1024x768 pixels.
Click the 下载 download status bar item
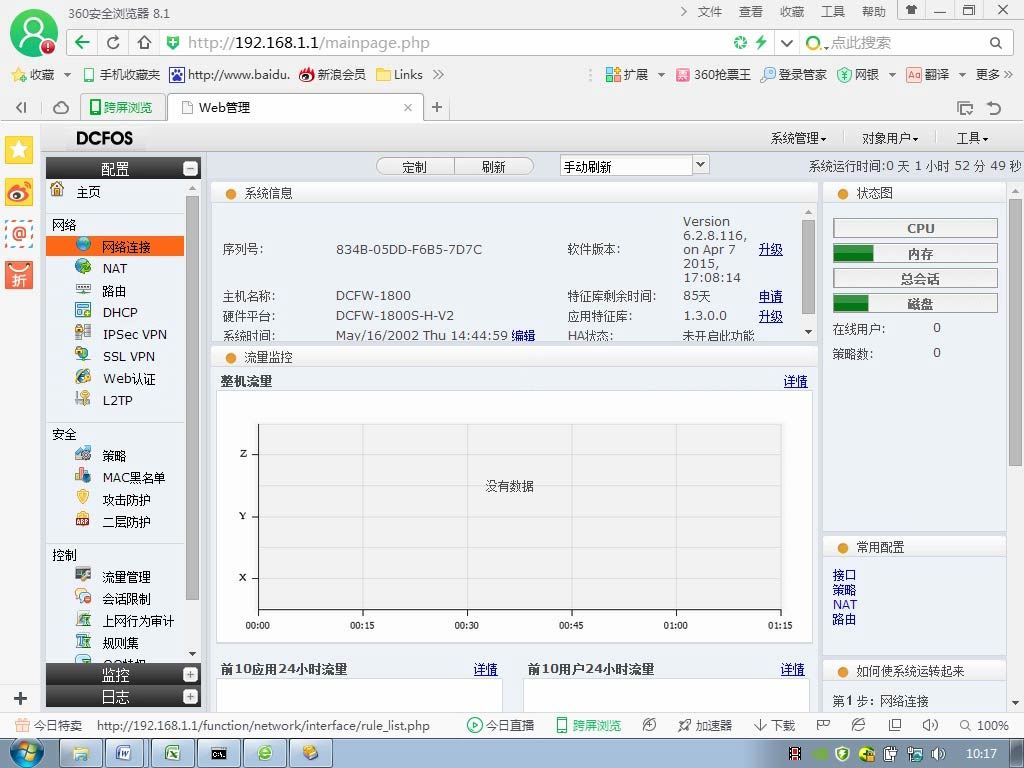775,726
